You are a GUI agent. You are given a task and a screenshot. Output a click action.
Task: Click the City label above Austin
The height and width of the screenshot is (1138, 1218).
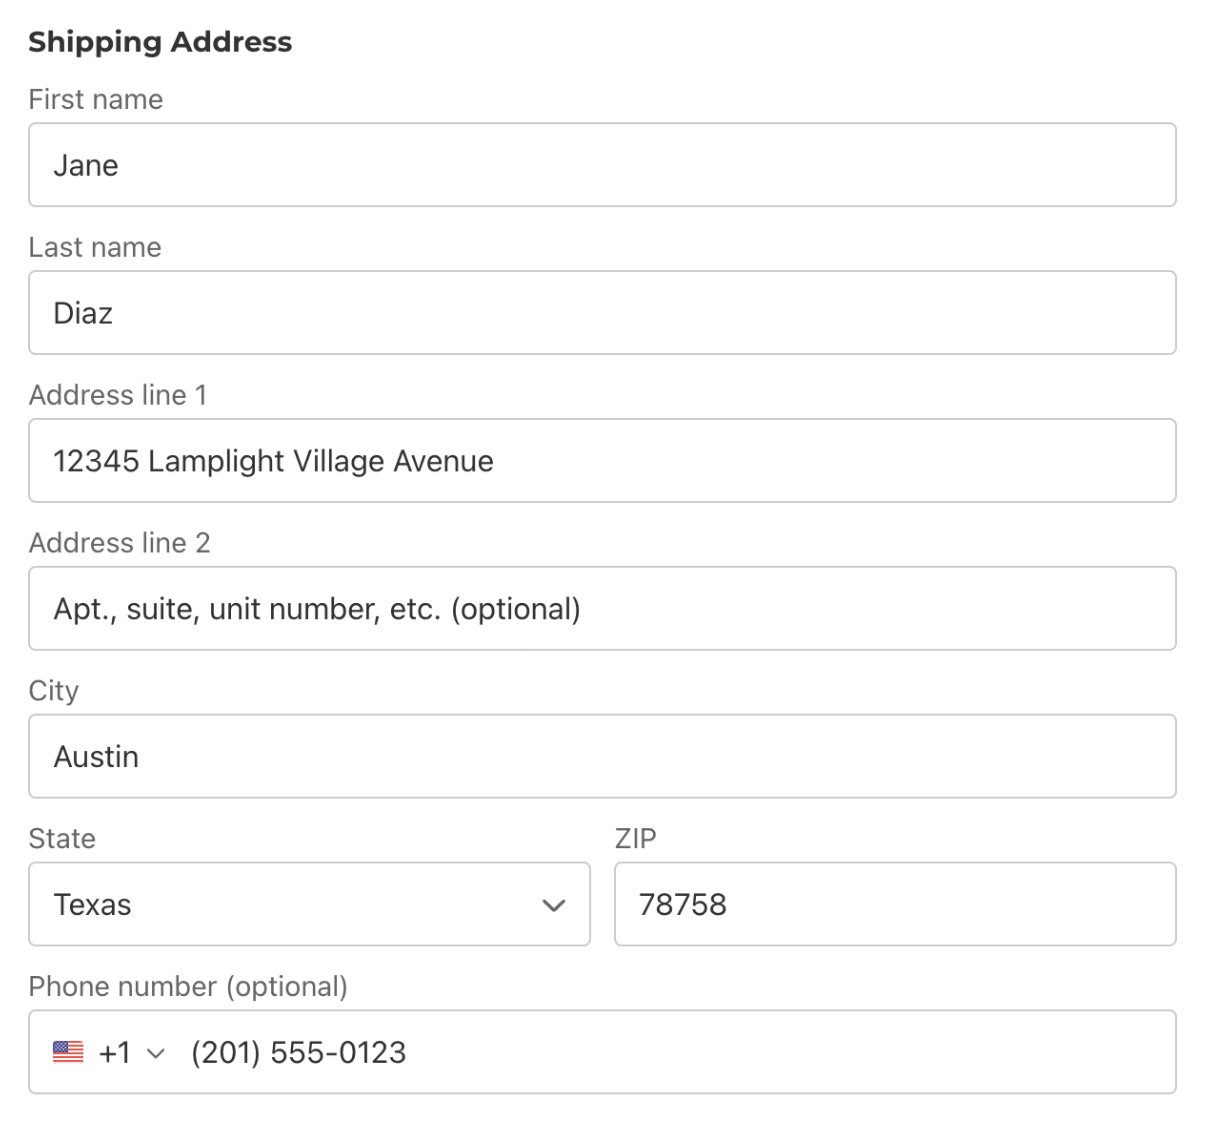click(x=54, y=690)
